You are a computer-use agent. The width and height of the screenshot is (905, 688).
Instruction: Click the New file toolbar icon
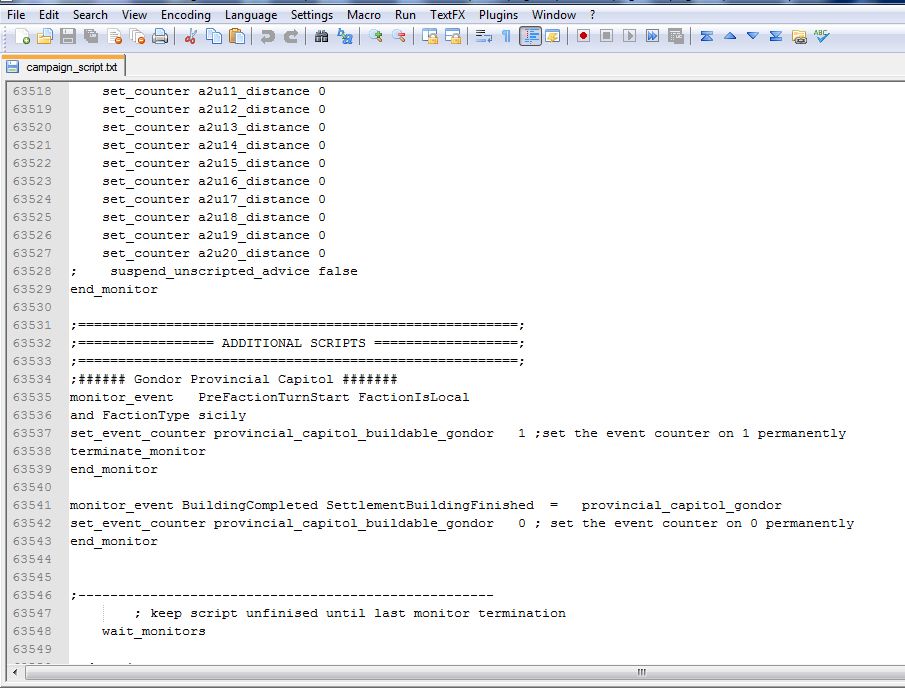click(22, 36)
